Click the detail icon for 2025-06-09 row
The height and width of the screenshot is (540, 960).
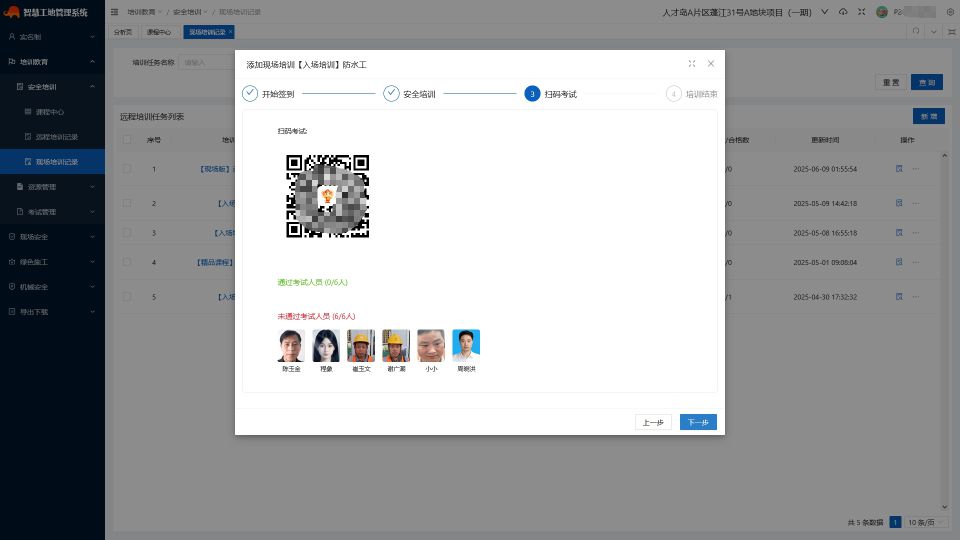point(899,168)
